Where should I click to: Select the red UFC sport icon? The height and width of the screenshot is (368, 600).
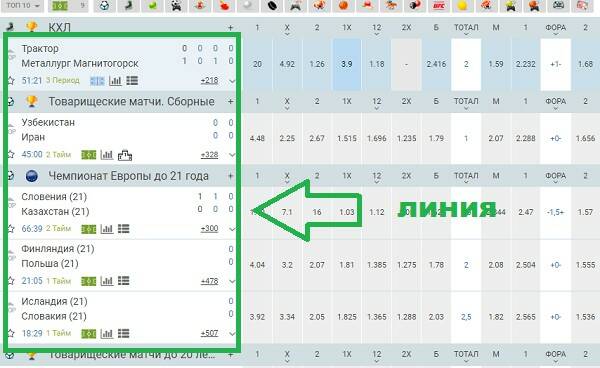point(439,6)
